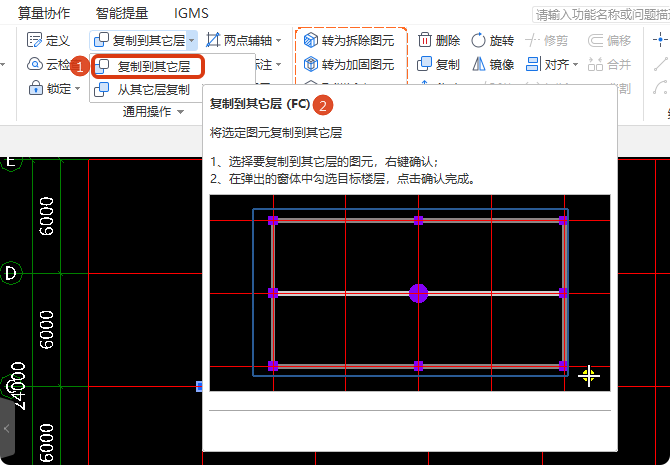Click the tooltip title 复制到其它层 (FC)
Screen dimensions: 670x465
(x=260, y=104)
